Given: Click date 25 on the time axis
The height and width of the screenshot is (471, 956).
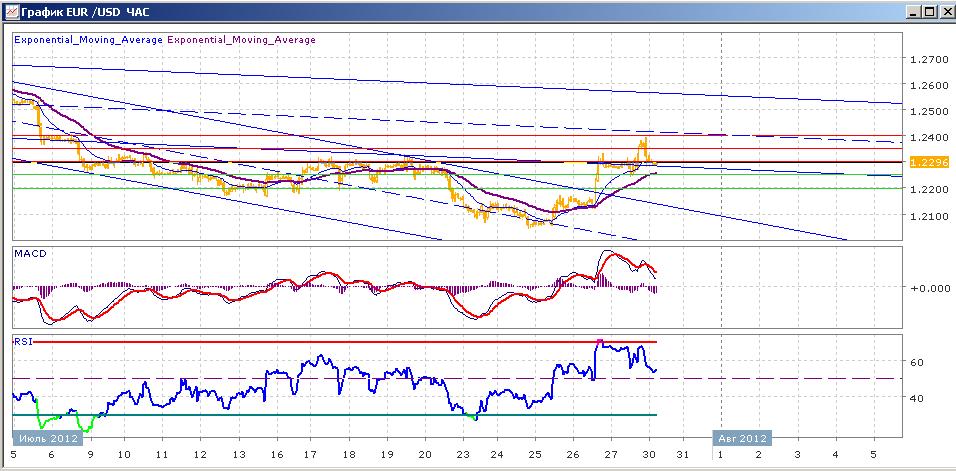Looking at the screenshot, I should 535,455.
